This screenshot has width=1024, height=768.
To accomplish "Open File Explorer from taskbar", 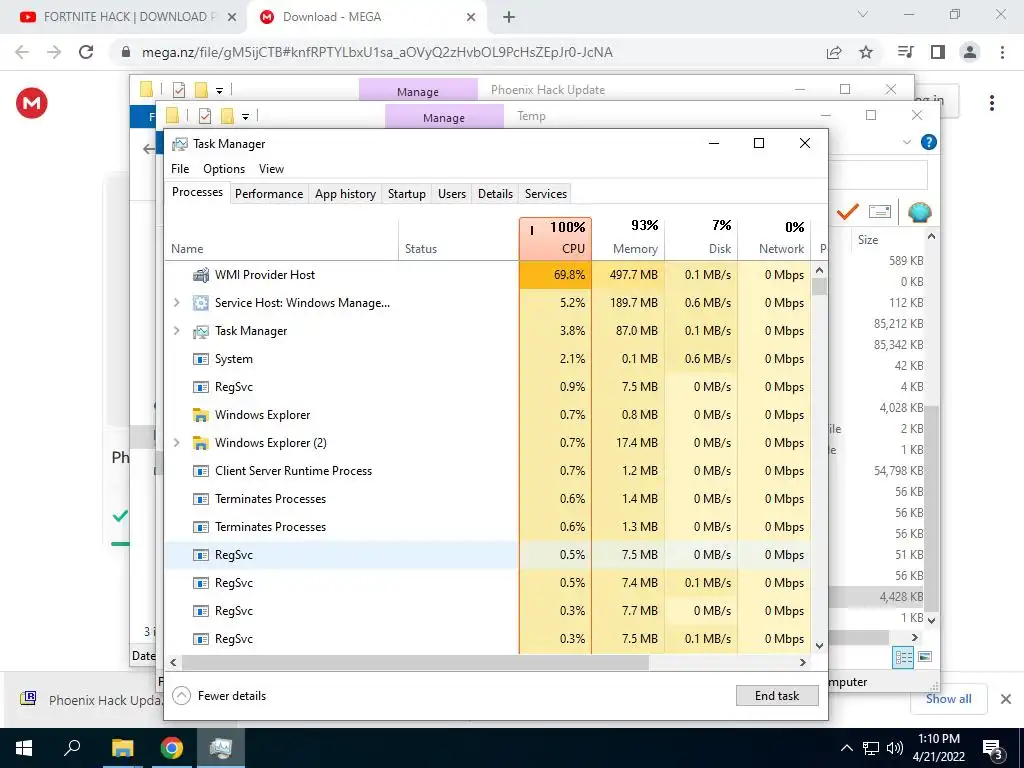I will (122, 748).
